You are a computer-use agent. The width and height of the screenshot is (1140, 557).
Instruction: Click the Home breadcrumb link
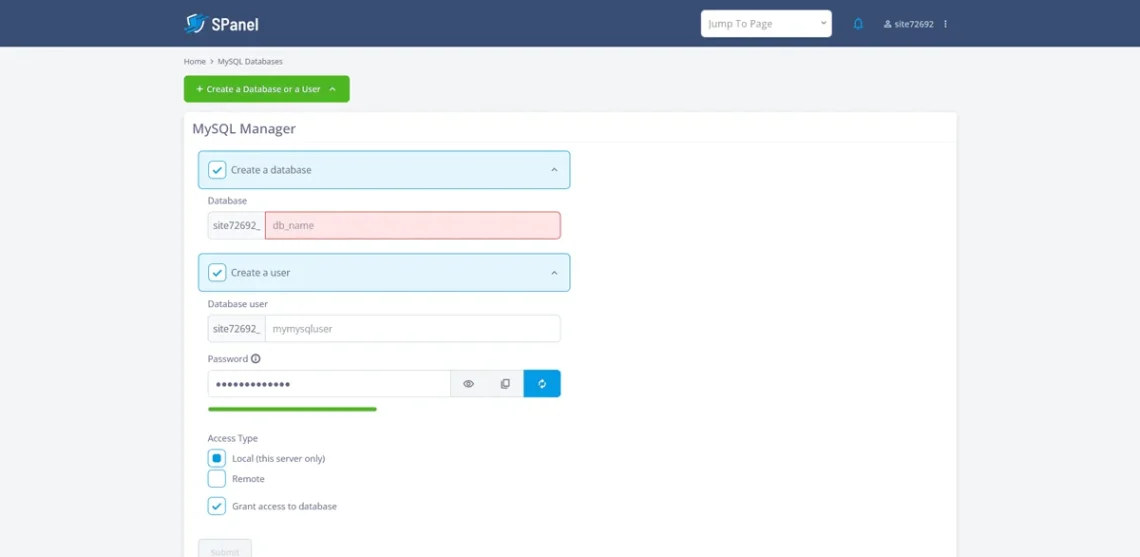tap(194, 62)
